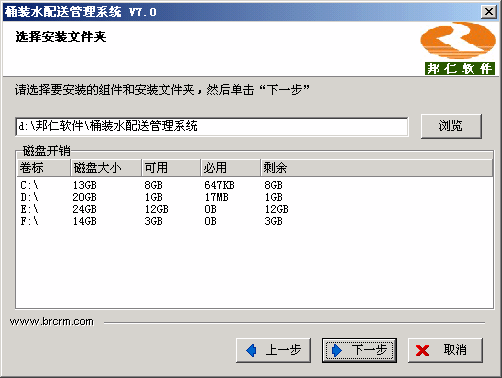Select the D:\ drive row

point(255,197)
